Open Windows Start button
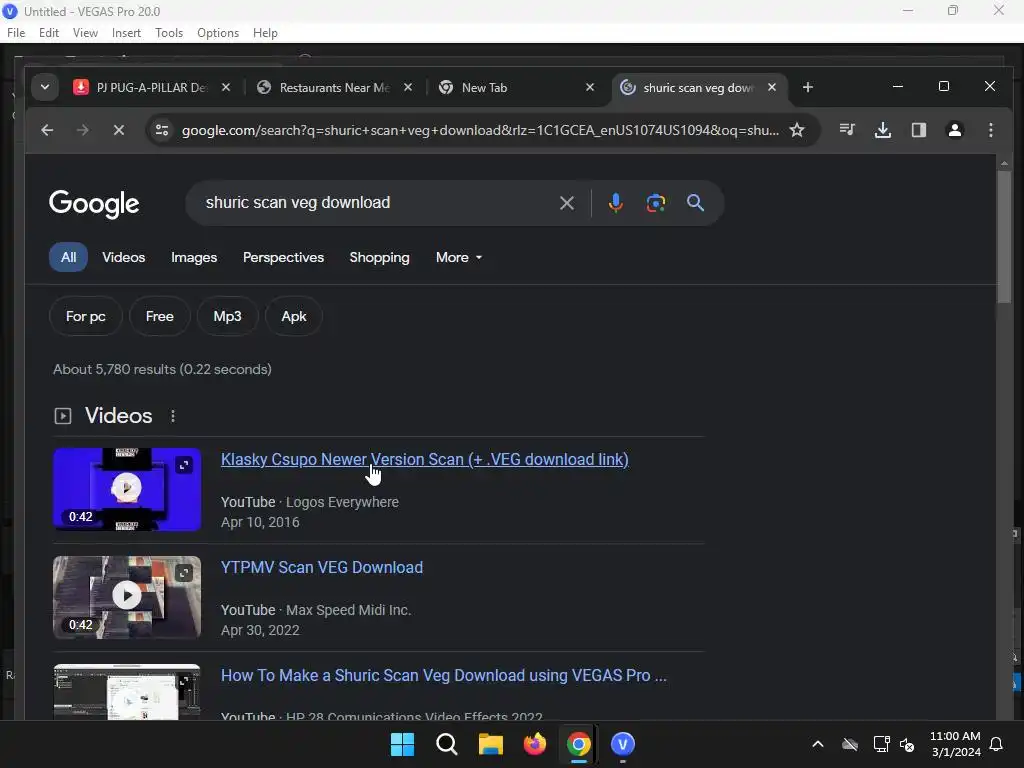 (402, 744)
